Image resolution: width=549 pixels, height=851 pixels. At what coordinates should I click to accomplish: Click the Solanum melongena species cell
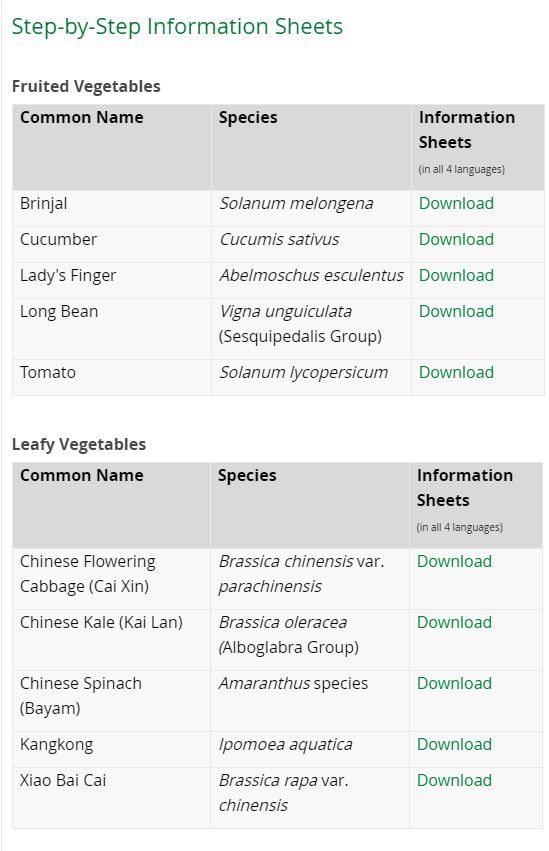click(x=311, y=208)
